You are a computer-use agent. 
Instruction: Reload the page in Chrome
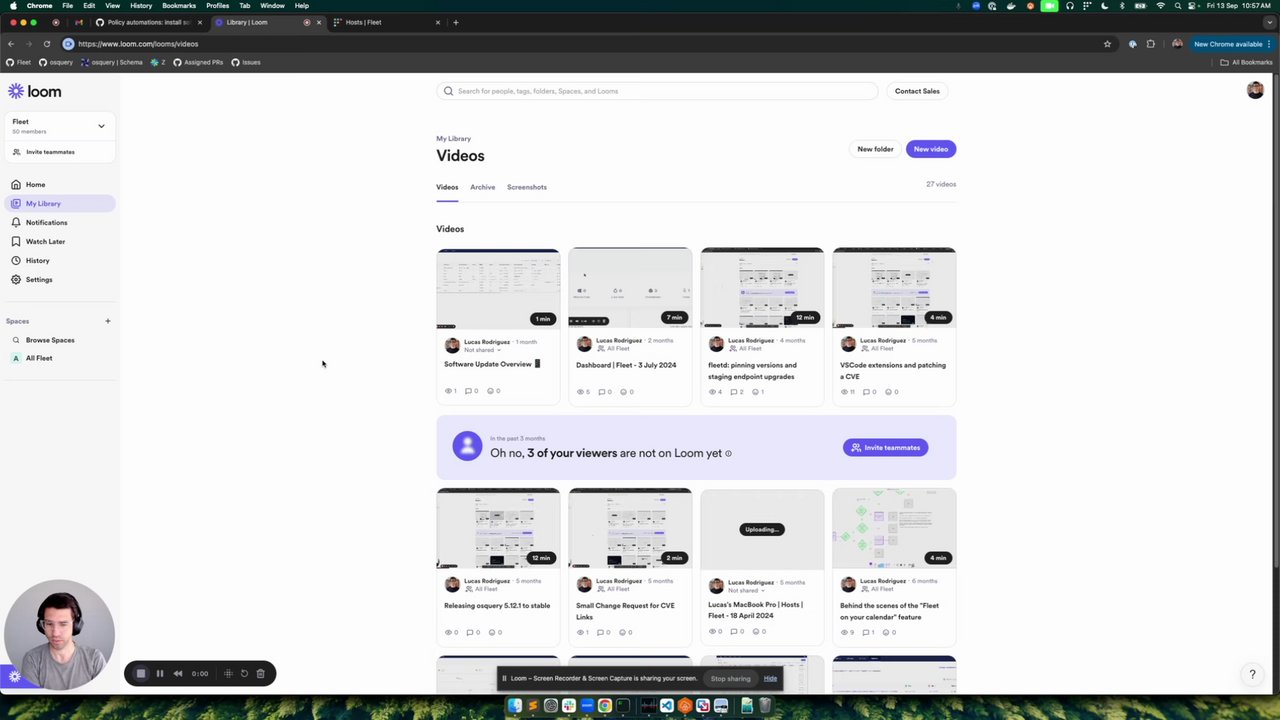pyautogui.click(x=46, y=44)
